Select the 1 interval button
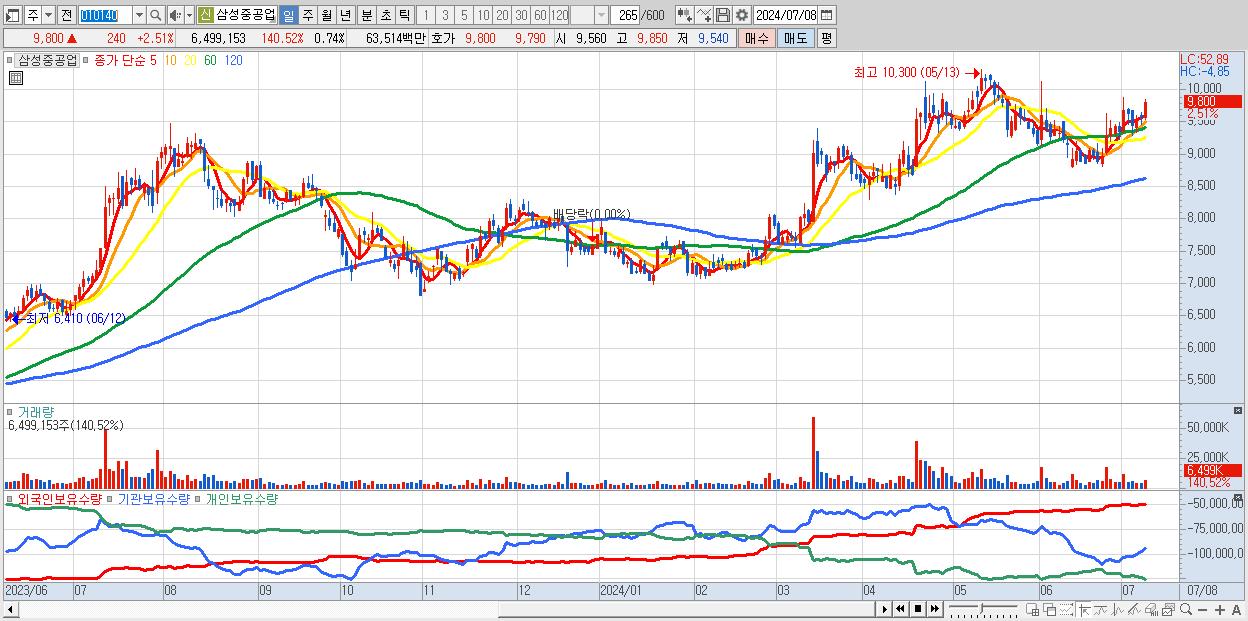This screenshot has width=1248, height=621. click(x=426, y=15)
